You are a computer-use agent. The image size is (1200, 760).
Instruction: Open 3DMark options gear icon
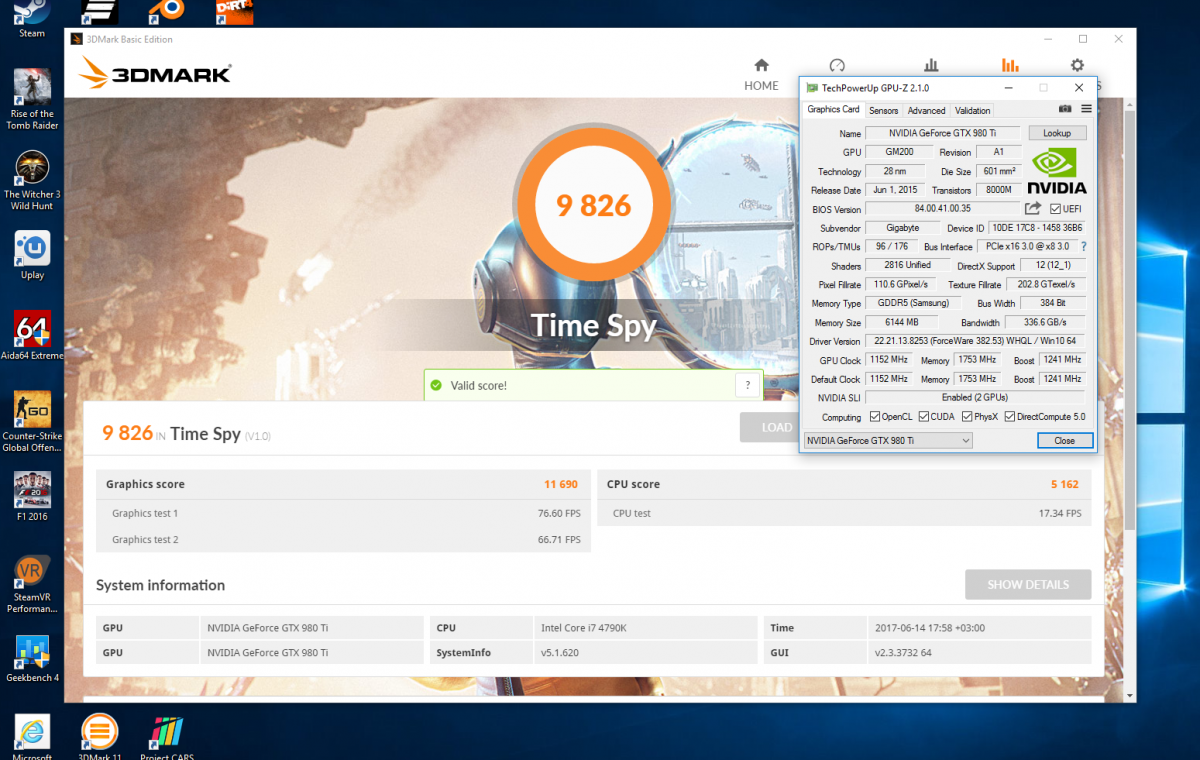[1077, 66]
